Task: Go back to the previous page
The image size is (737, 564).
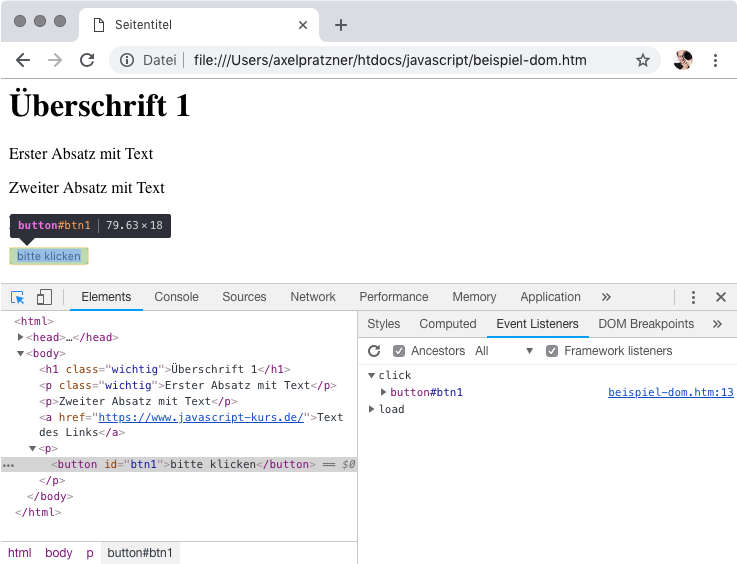Action: click(x=23, y=60)
